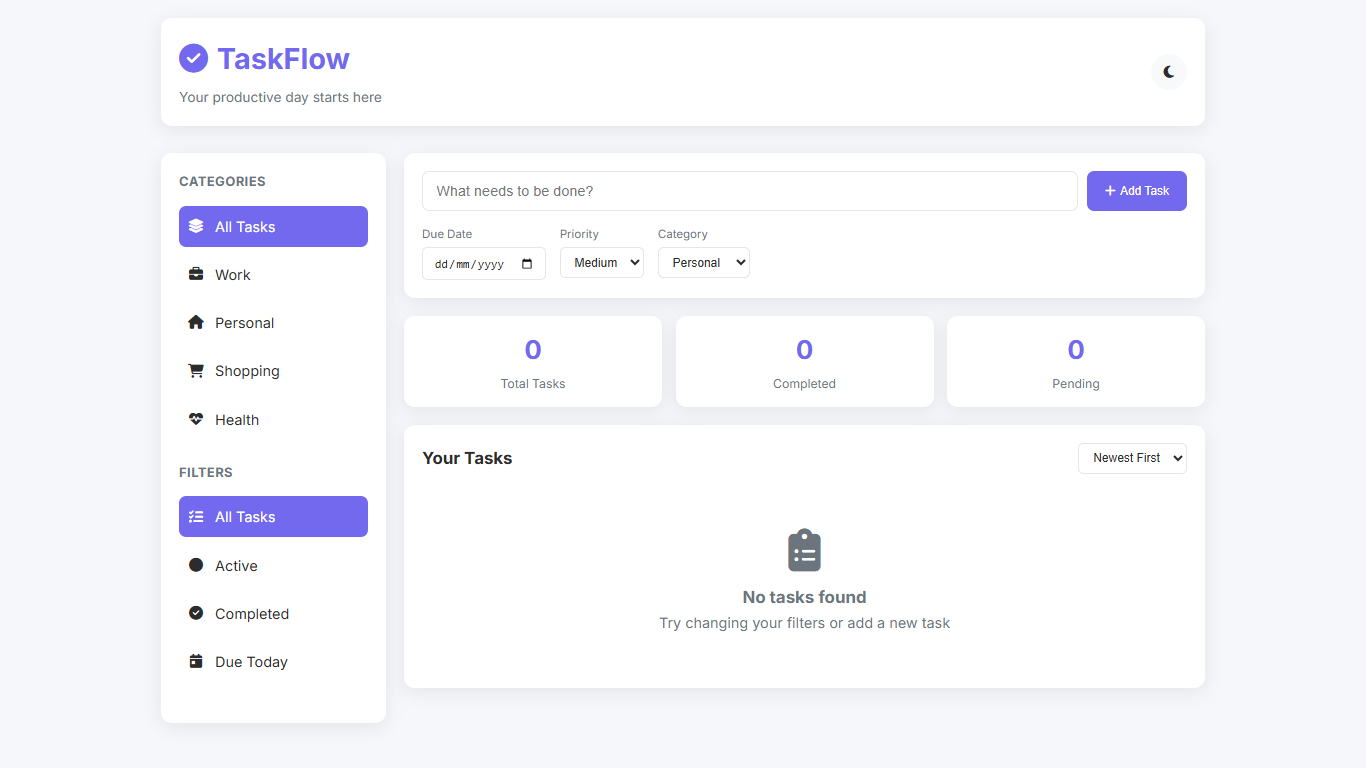Filter tasks by Active
The image size is (1366, 768).
tap(273, 566)
